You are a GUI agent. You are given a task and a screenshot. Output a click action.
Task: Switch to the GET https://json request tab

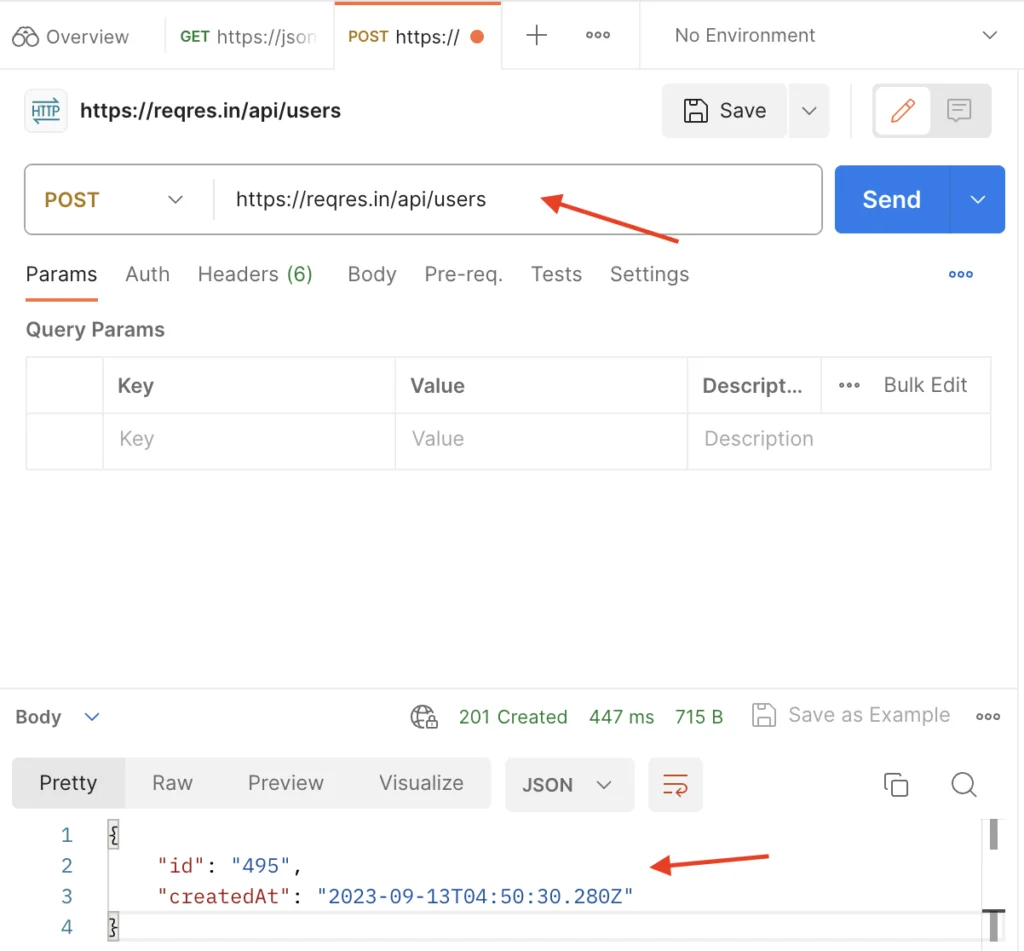click(248, 37)
